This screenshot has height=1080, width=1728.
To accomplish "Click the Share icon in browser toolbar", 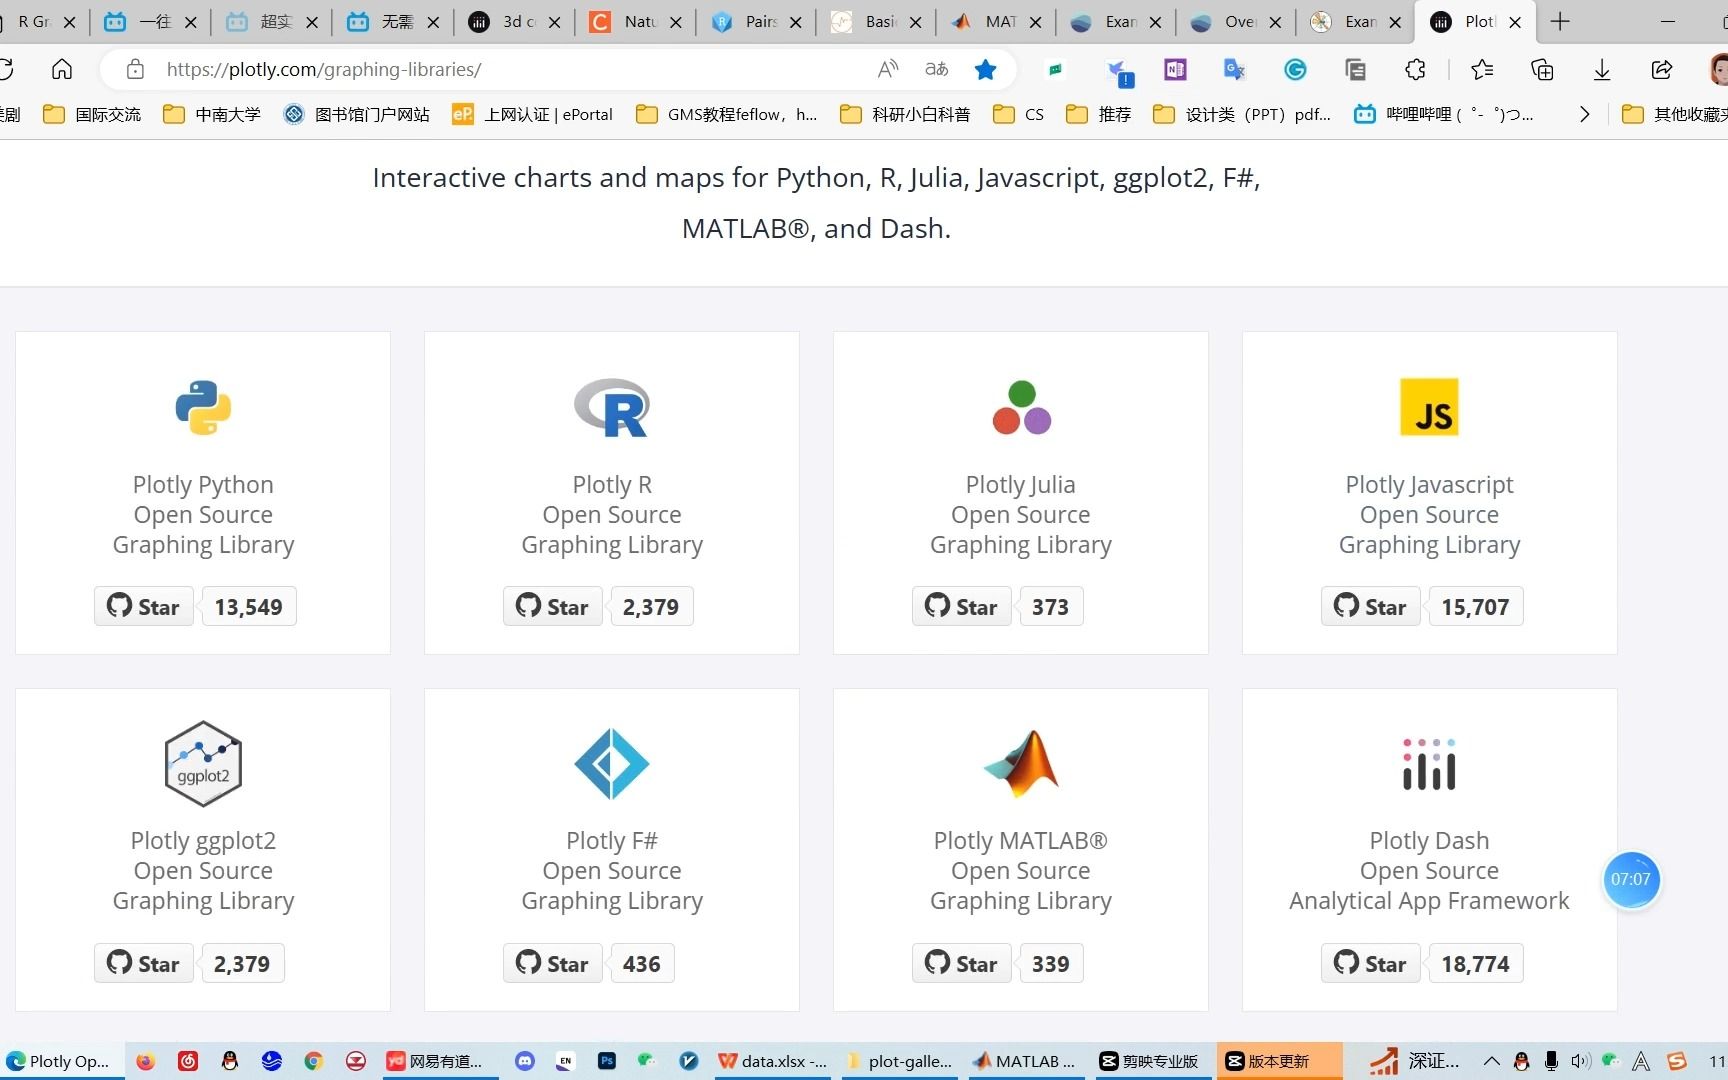I will tap(1662, 69).
